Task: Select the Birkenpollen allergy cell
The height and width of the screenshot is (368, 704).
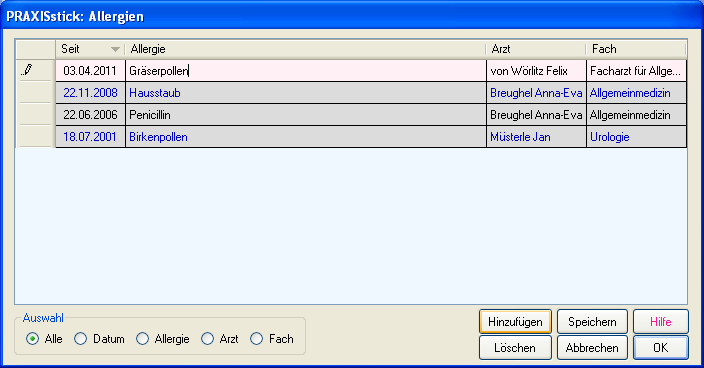Action: [306, 137]
